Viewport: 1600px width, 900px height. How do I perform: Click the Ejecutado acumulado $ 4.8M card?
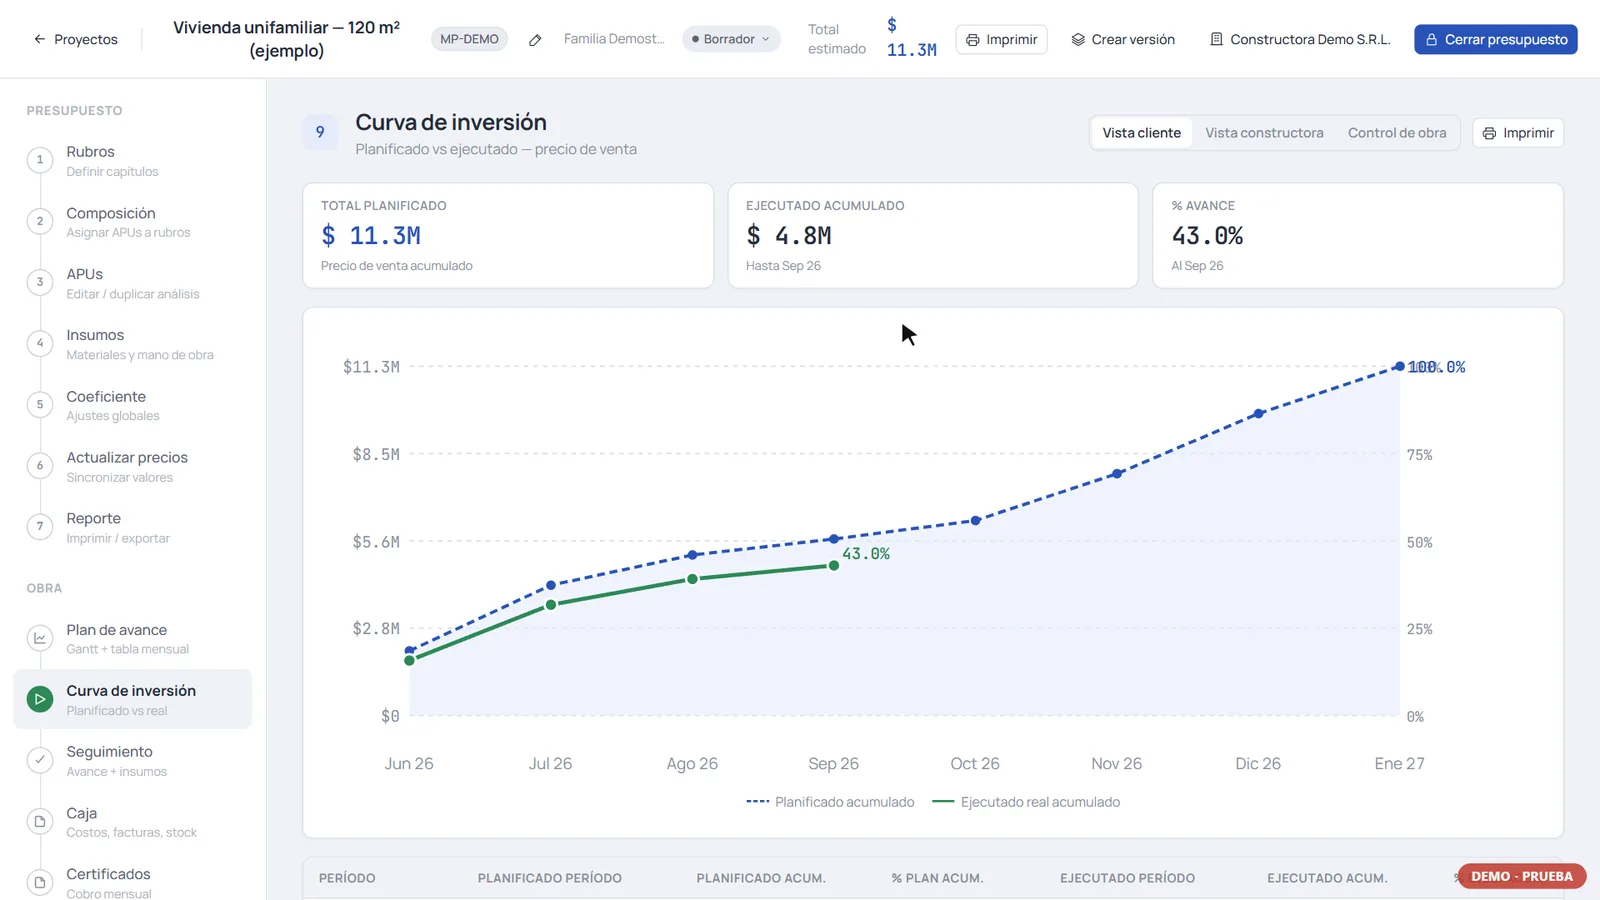coord(933,235)
